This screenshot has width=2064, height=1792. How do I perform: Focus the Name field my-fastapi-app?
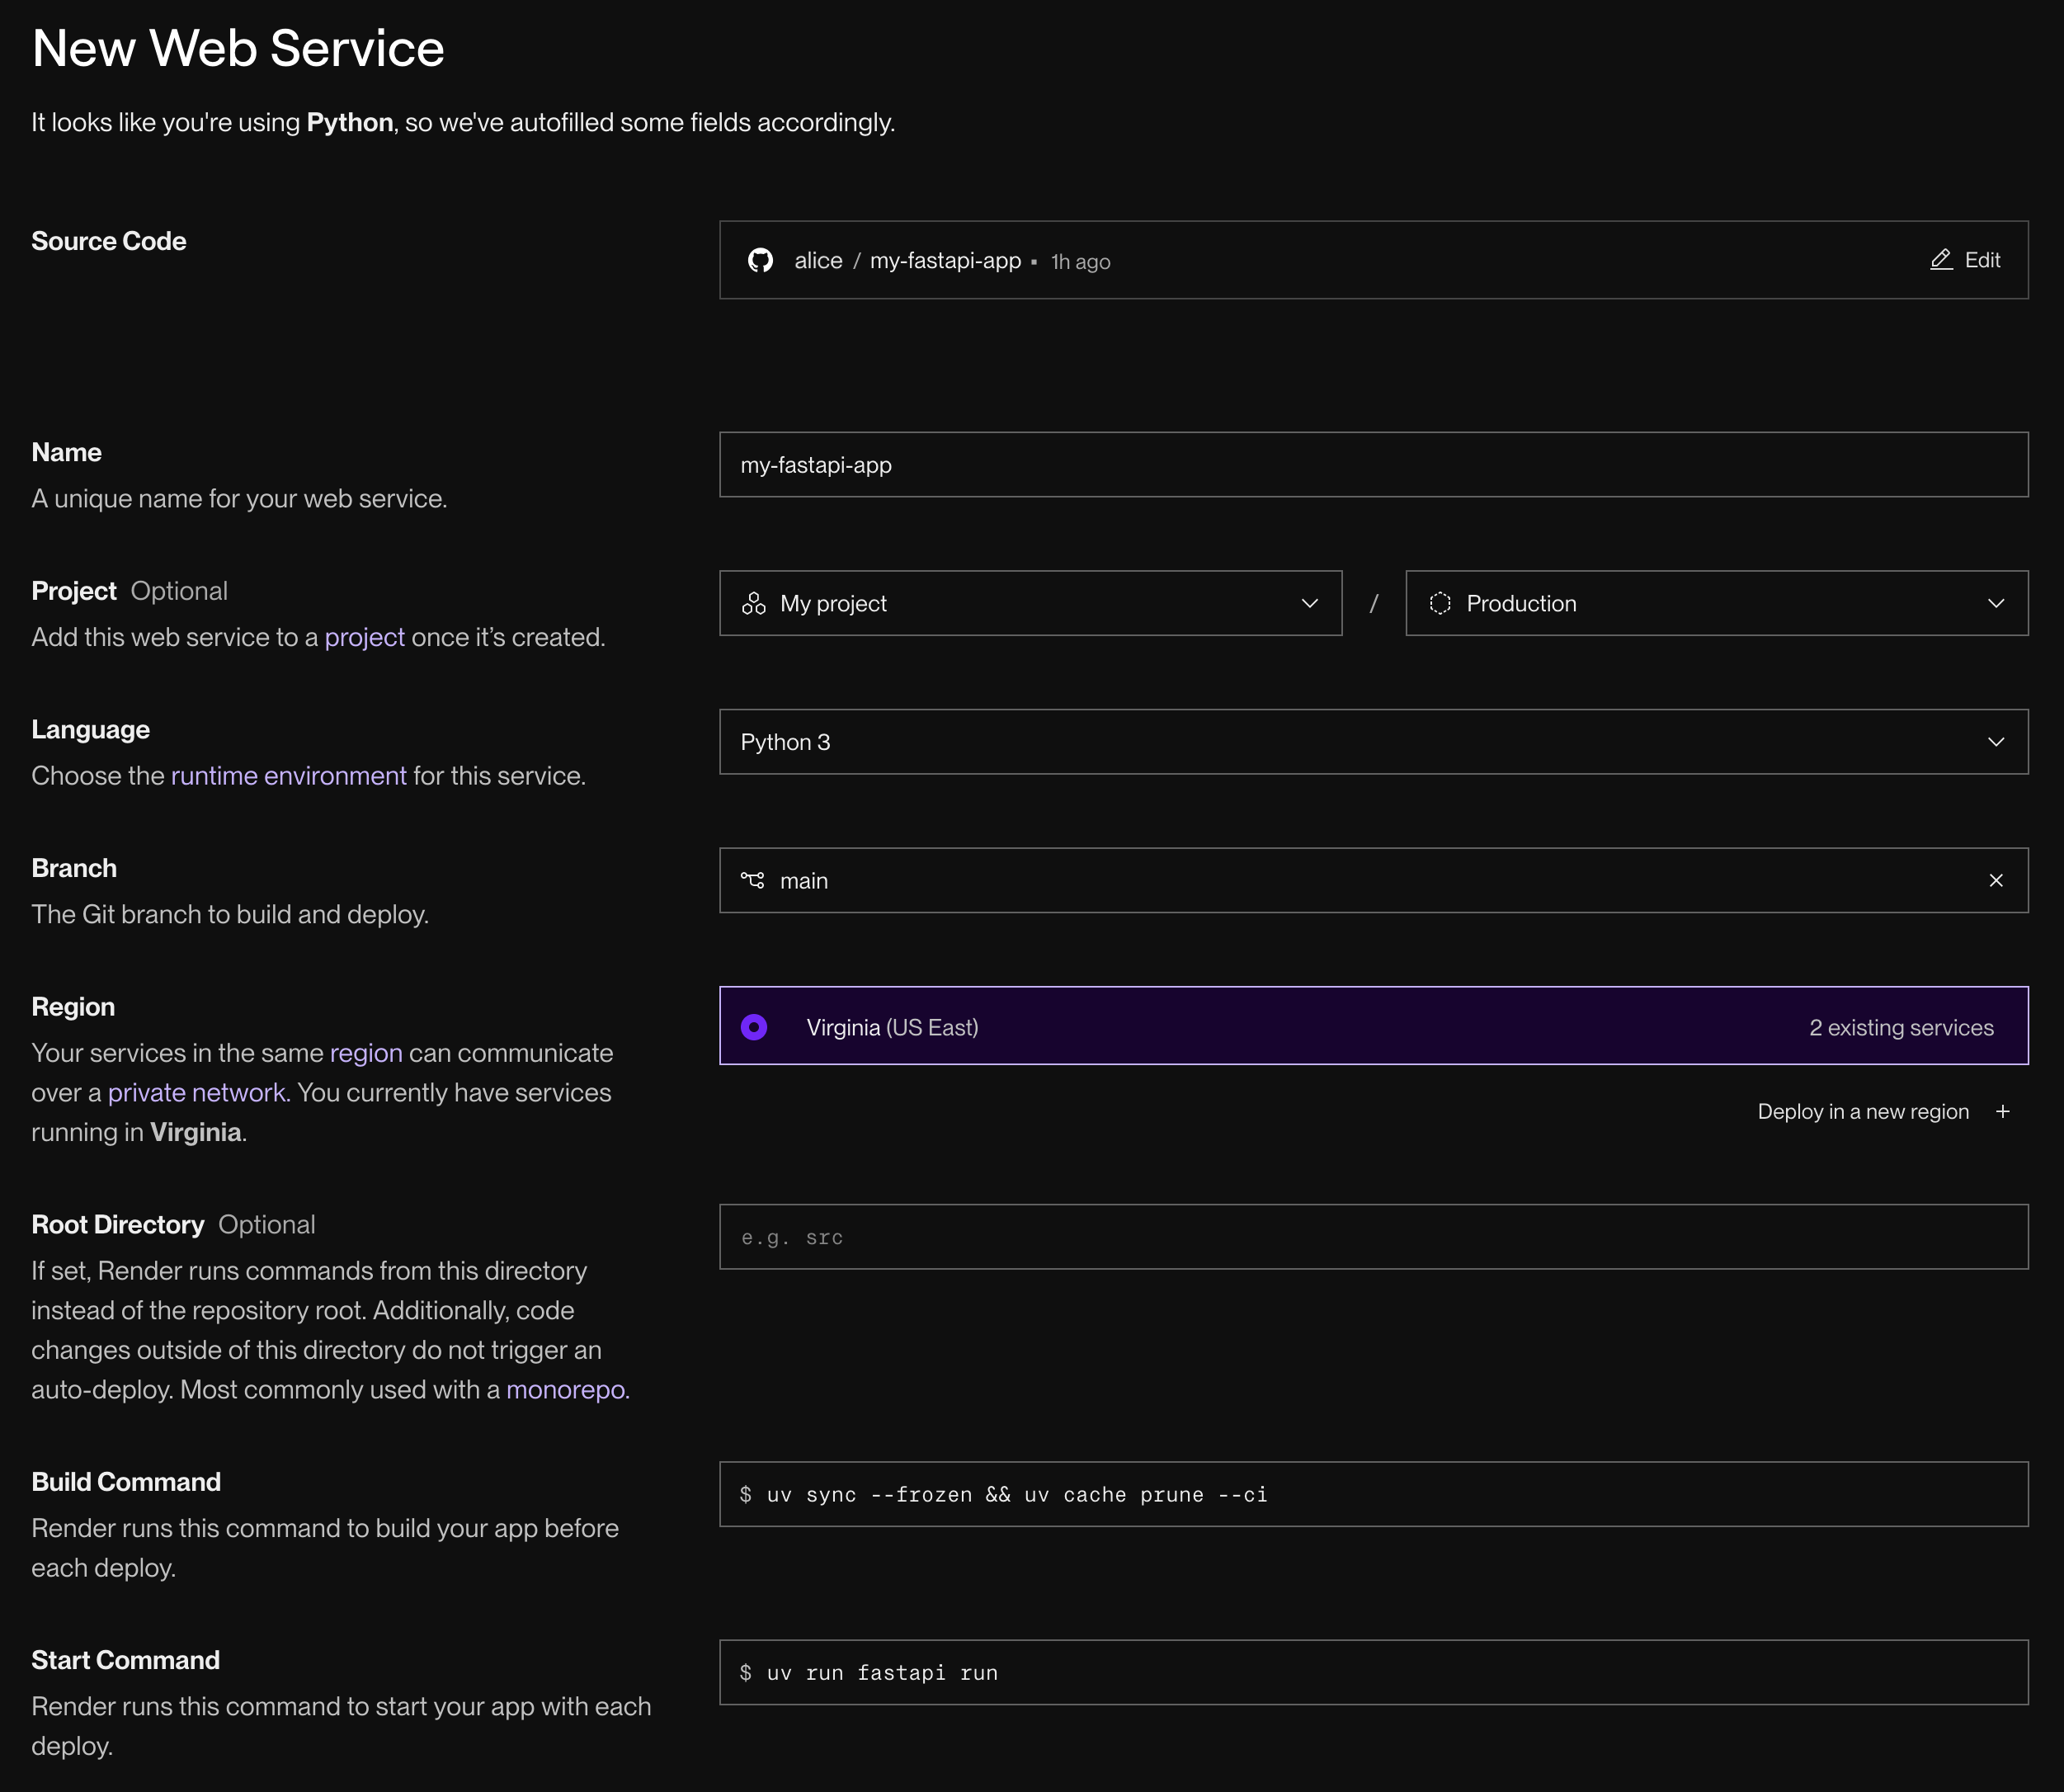pyautogui.click(x=1374, y=465)
